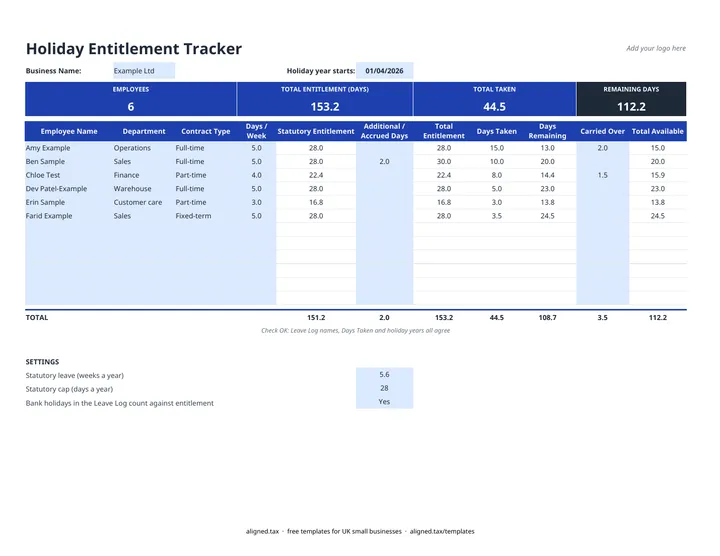Click the Holiday Entitlement Tracker title
The image size is (720, 556).
click(134, 49)
